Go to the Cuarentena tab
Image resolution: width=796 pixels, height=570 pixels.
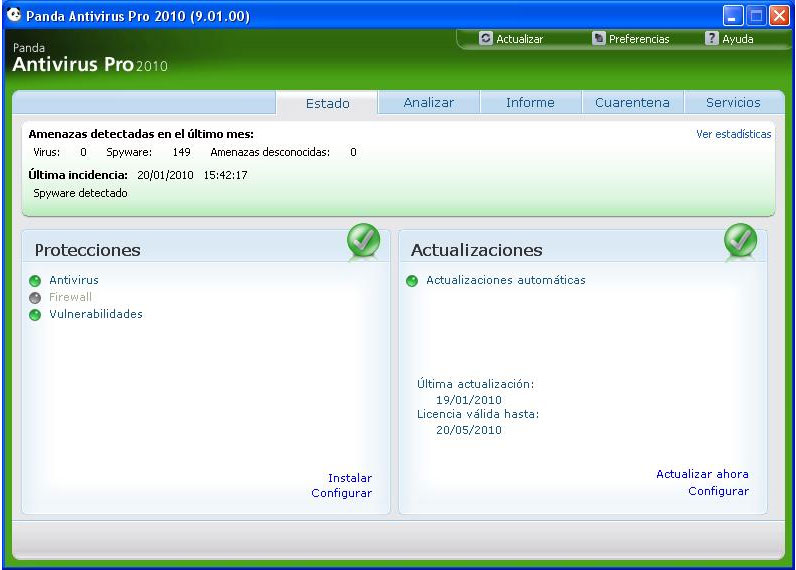(x=632, y=103)
